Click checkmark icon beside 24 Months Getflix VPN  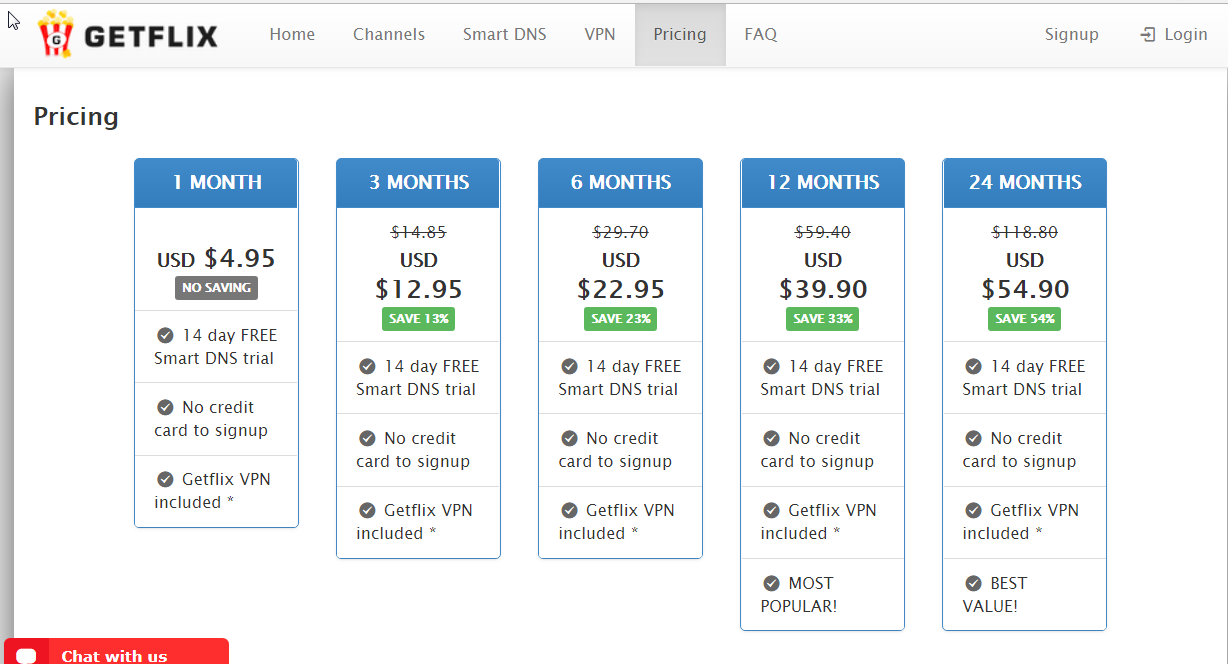point(973,510)
